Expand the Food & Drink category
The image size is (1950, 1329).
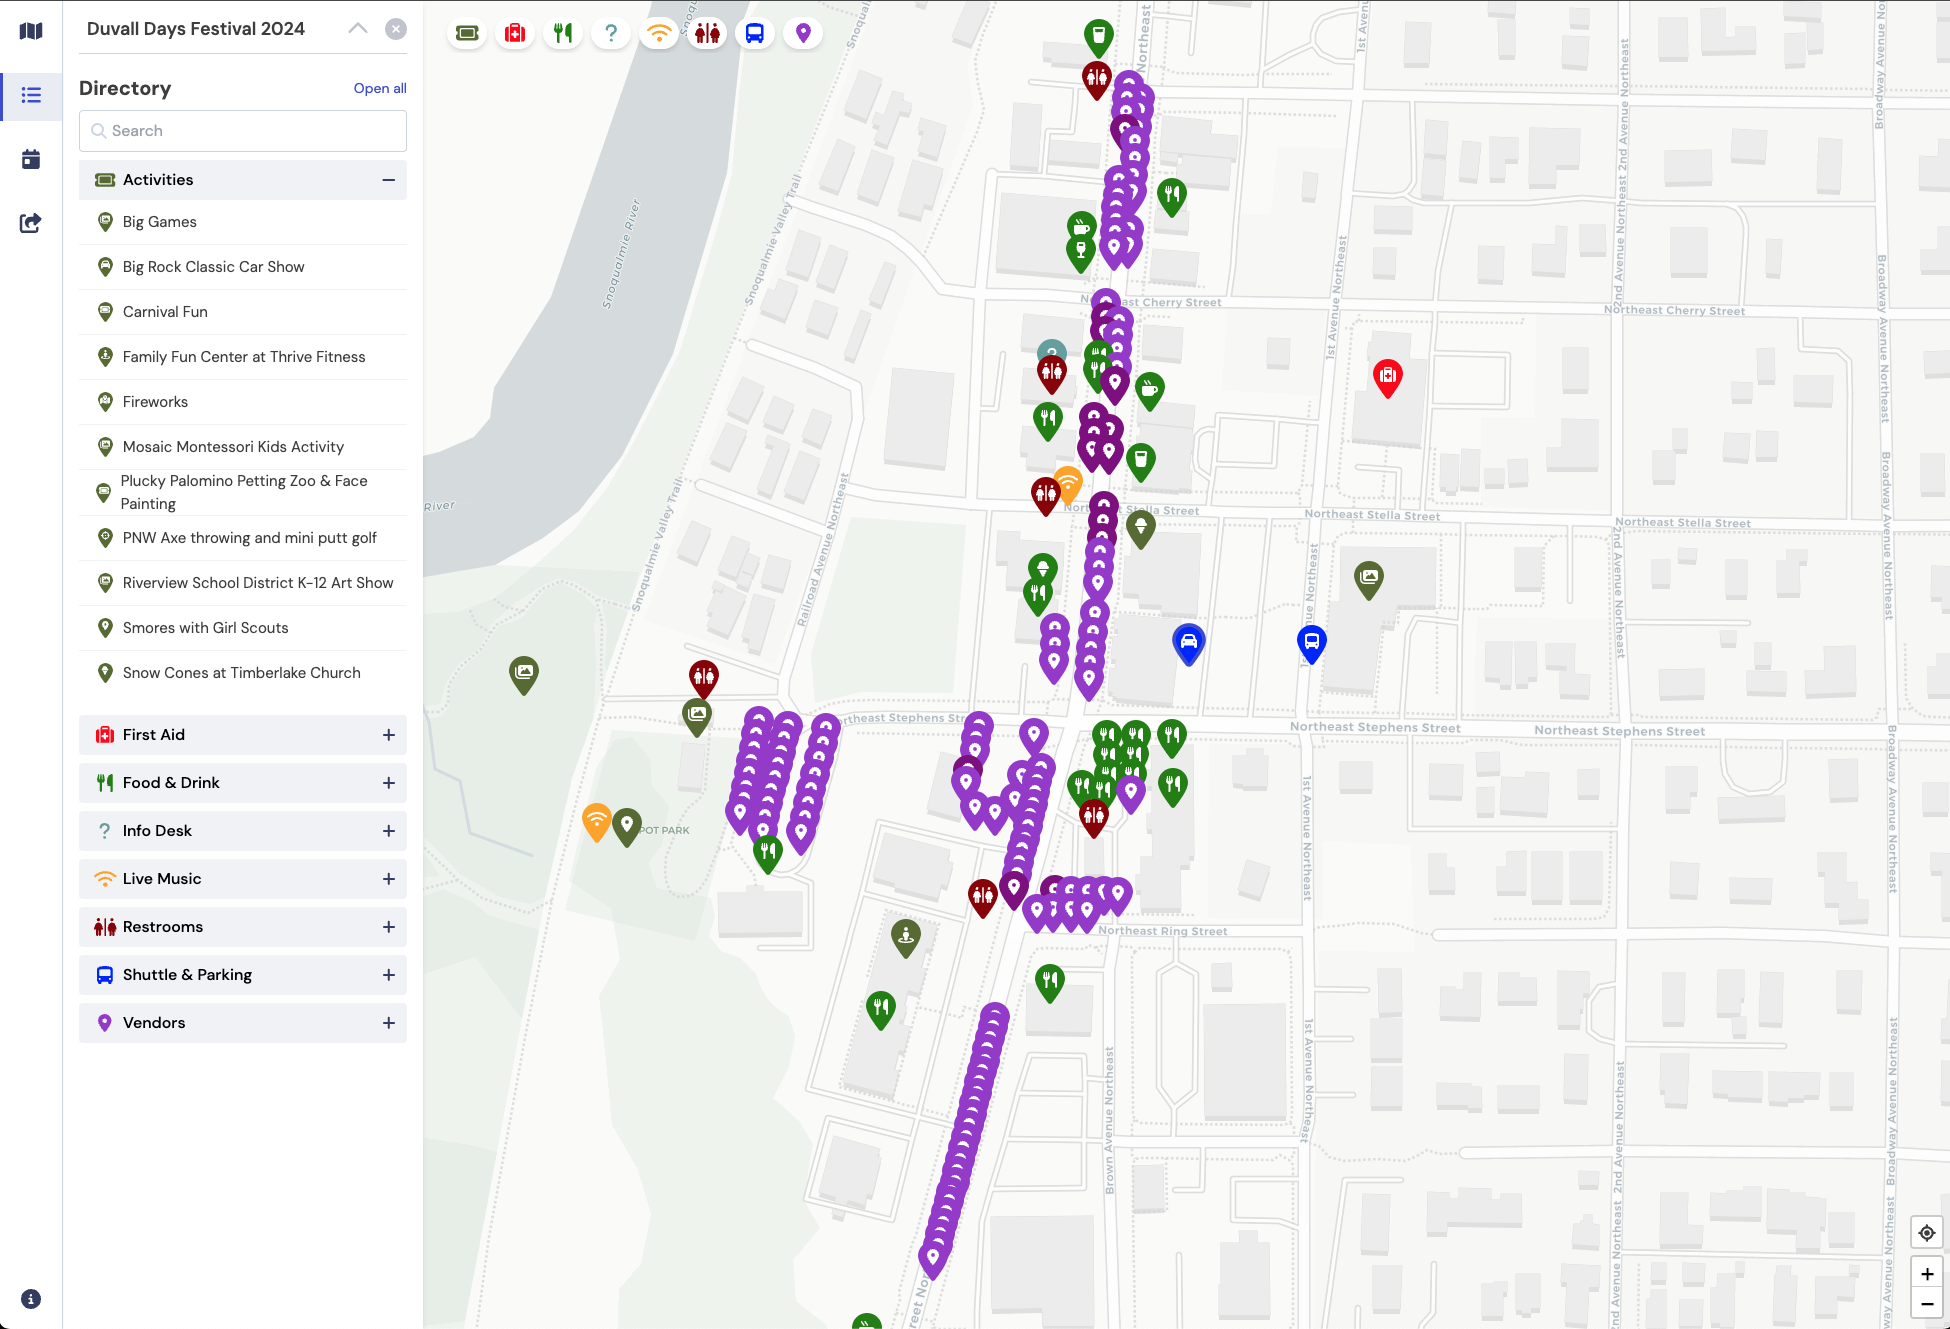(x=388, y=783)
